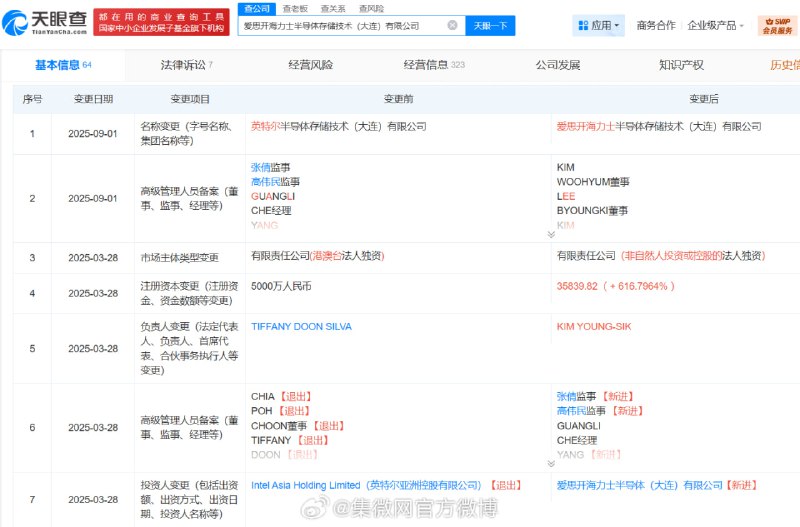Select the 市场主体类型变更 cell
Viewport: 800px width, 527px height.
point(180,258)
